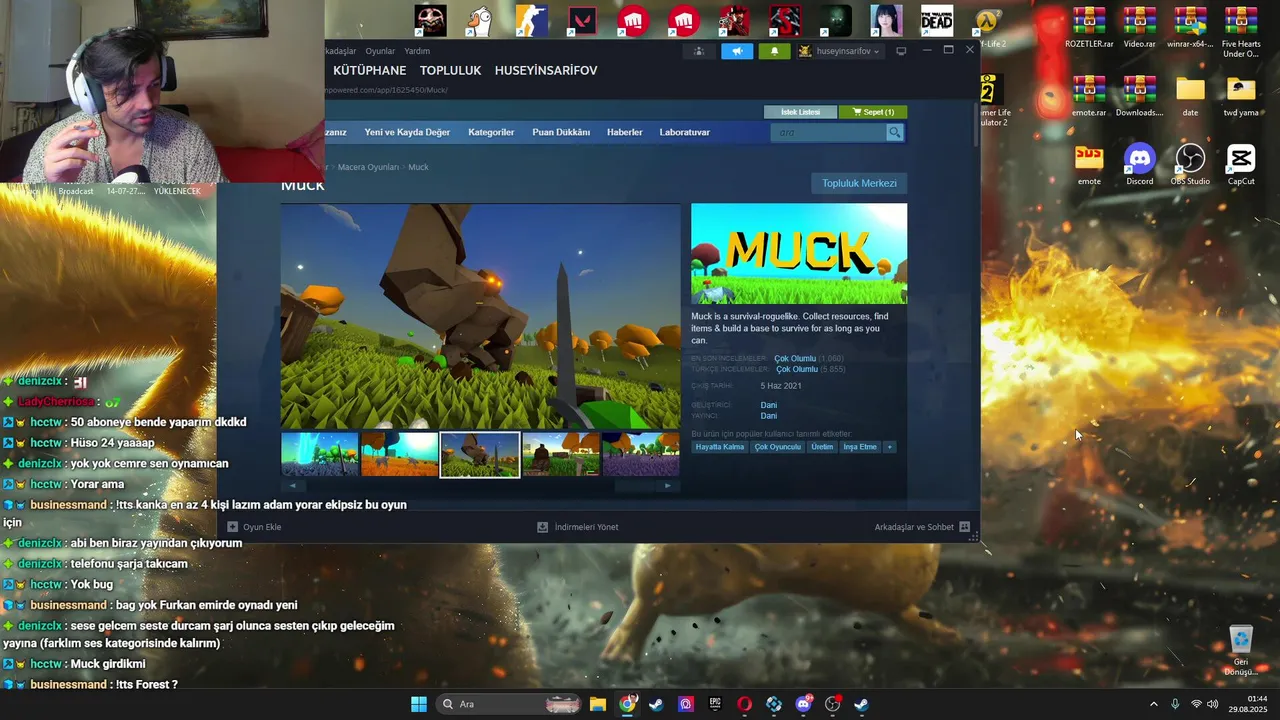The image size is (1280, 720).
Task: Open Epic Games Launcher from taskbar
Action: point(715,704)
